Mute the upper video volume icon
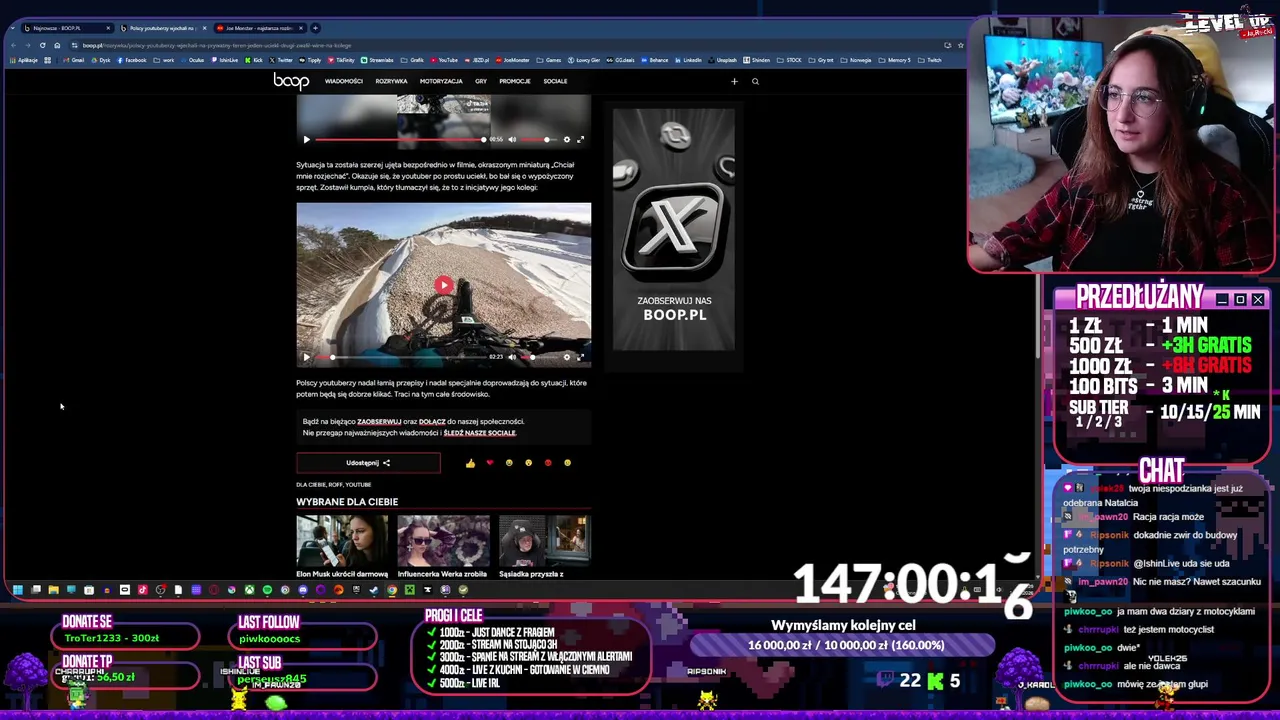 pyautogui.click(x=512, y=140)
